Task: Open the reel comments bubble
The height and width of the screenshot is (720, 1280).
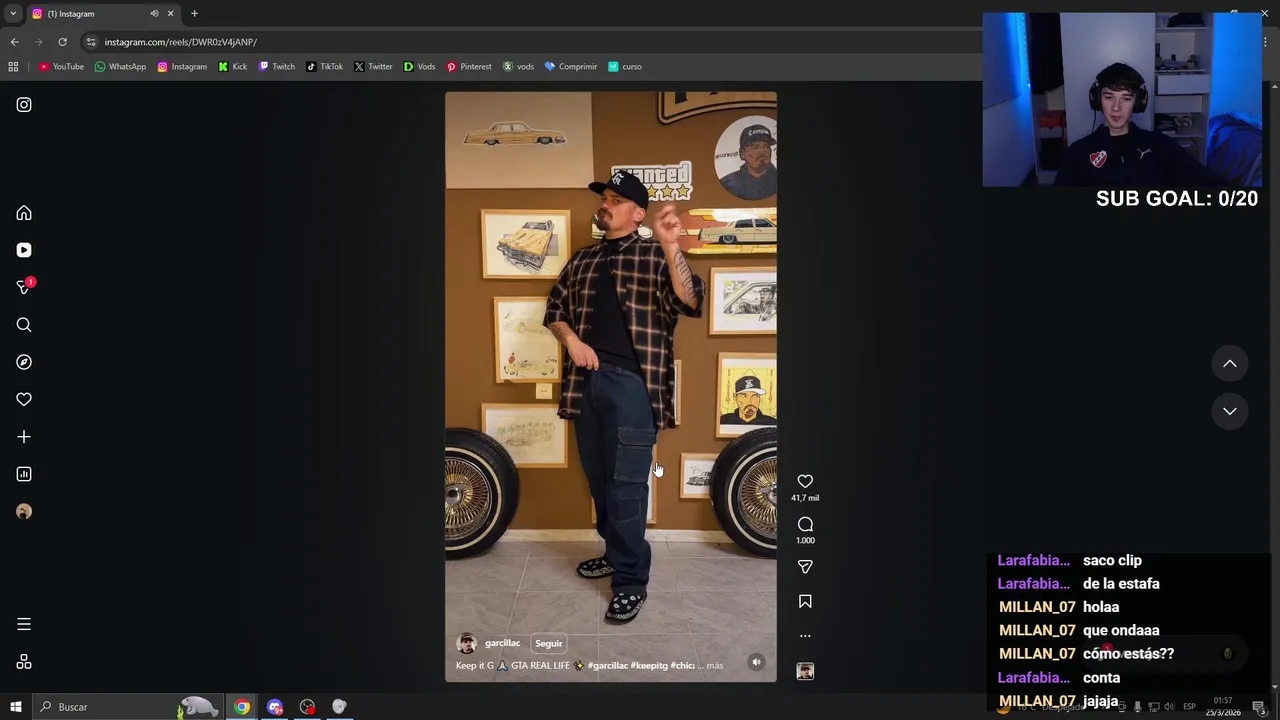Action: coord(805,524)
